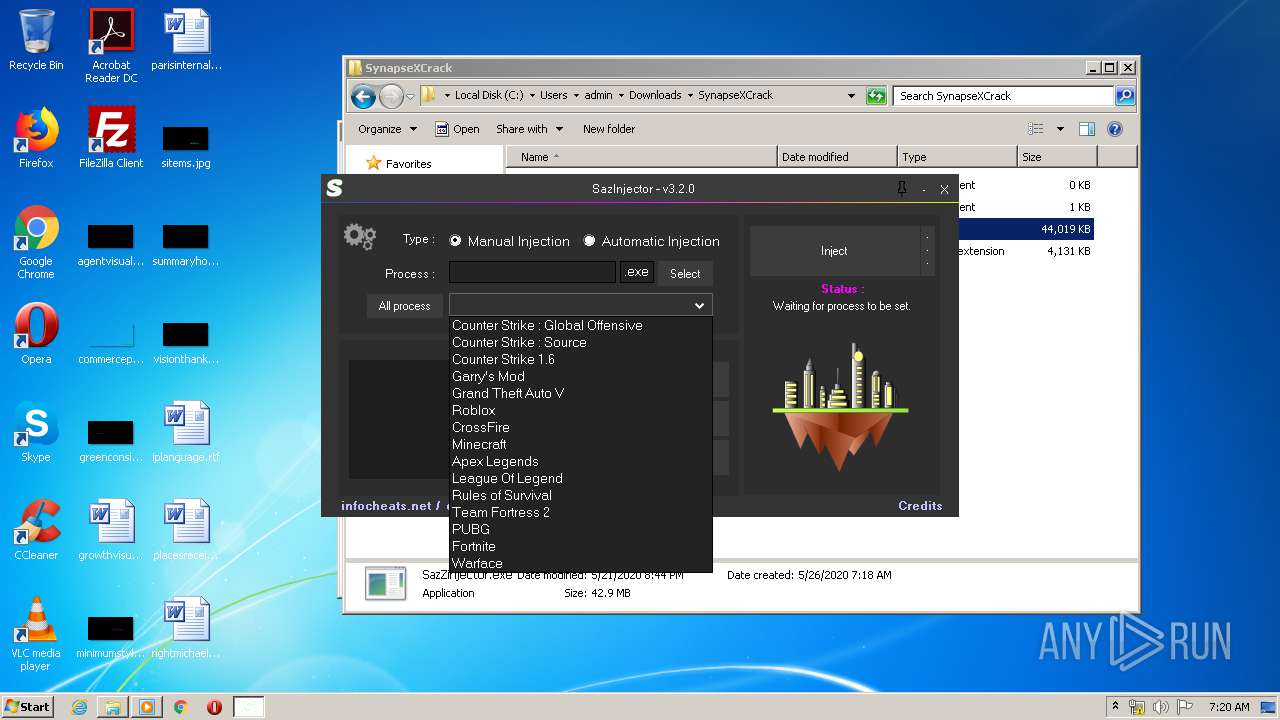Open Acrobat Reader DC desktop icon

coord(111,46)
